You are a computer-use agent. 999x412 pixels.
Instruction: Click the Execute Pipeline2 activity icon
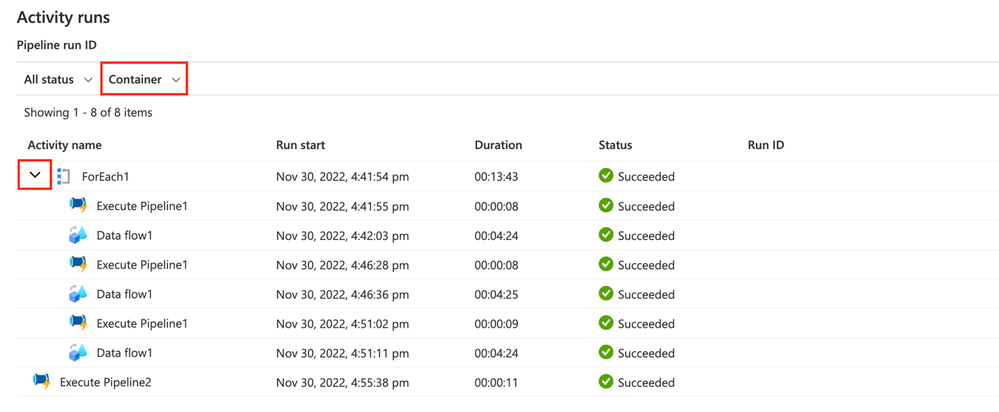click(x=41, y=382)
